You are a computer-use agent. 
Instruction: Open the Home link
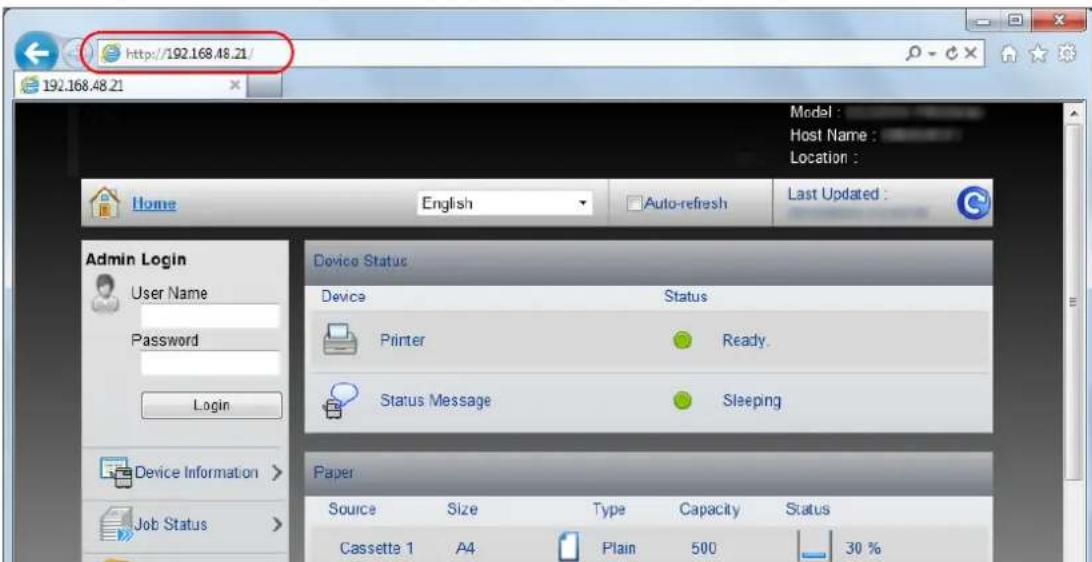(x=153, y=204)
